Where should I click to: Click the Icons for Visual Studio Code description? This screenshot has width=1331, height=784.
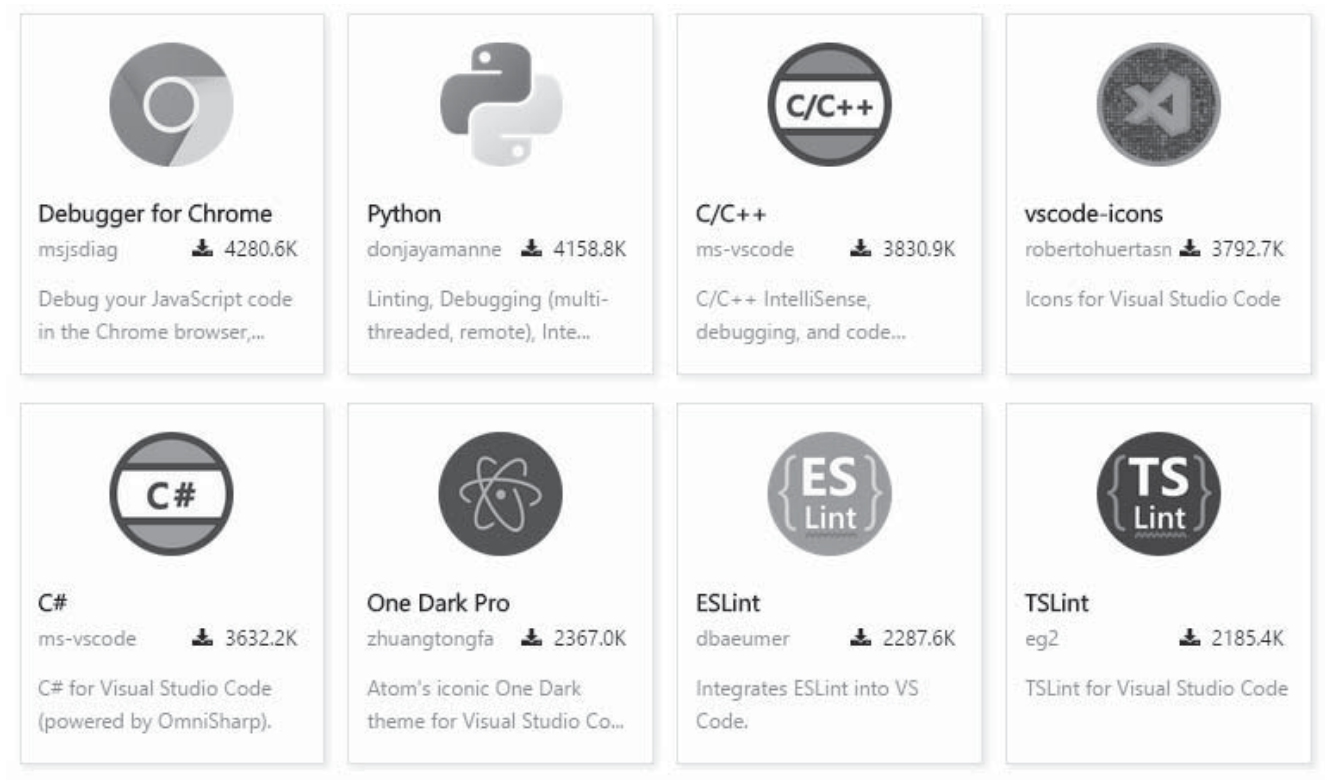click(1152, 299)
